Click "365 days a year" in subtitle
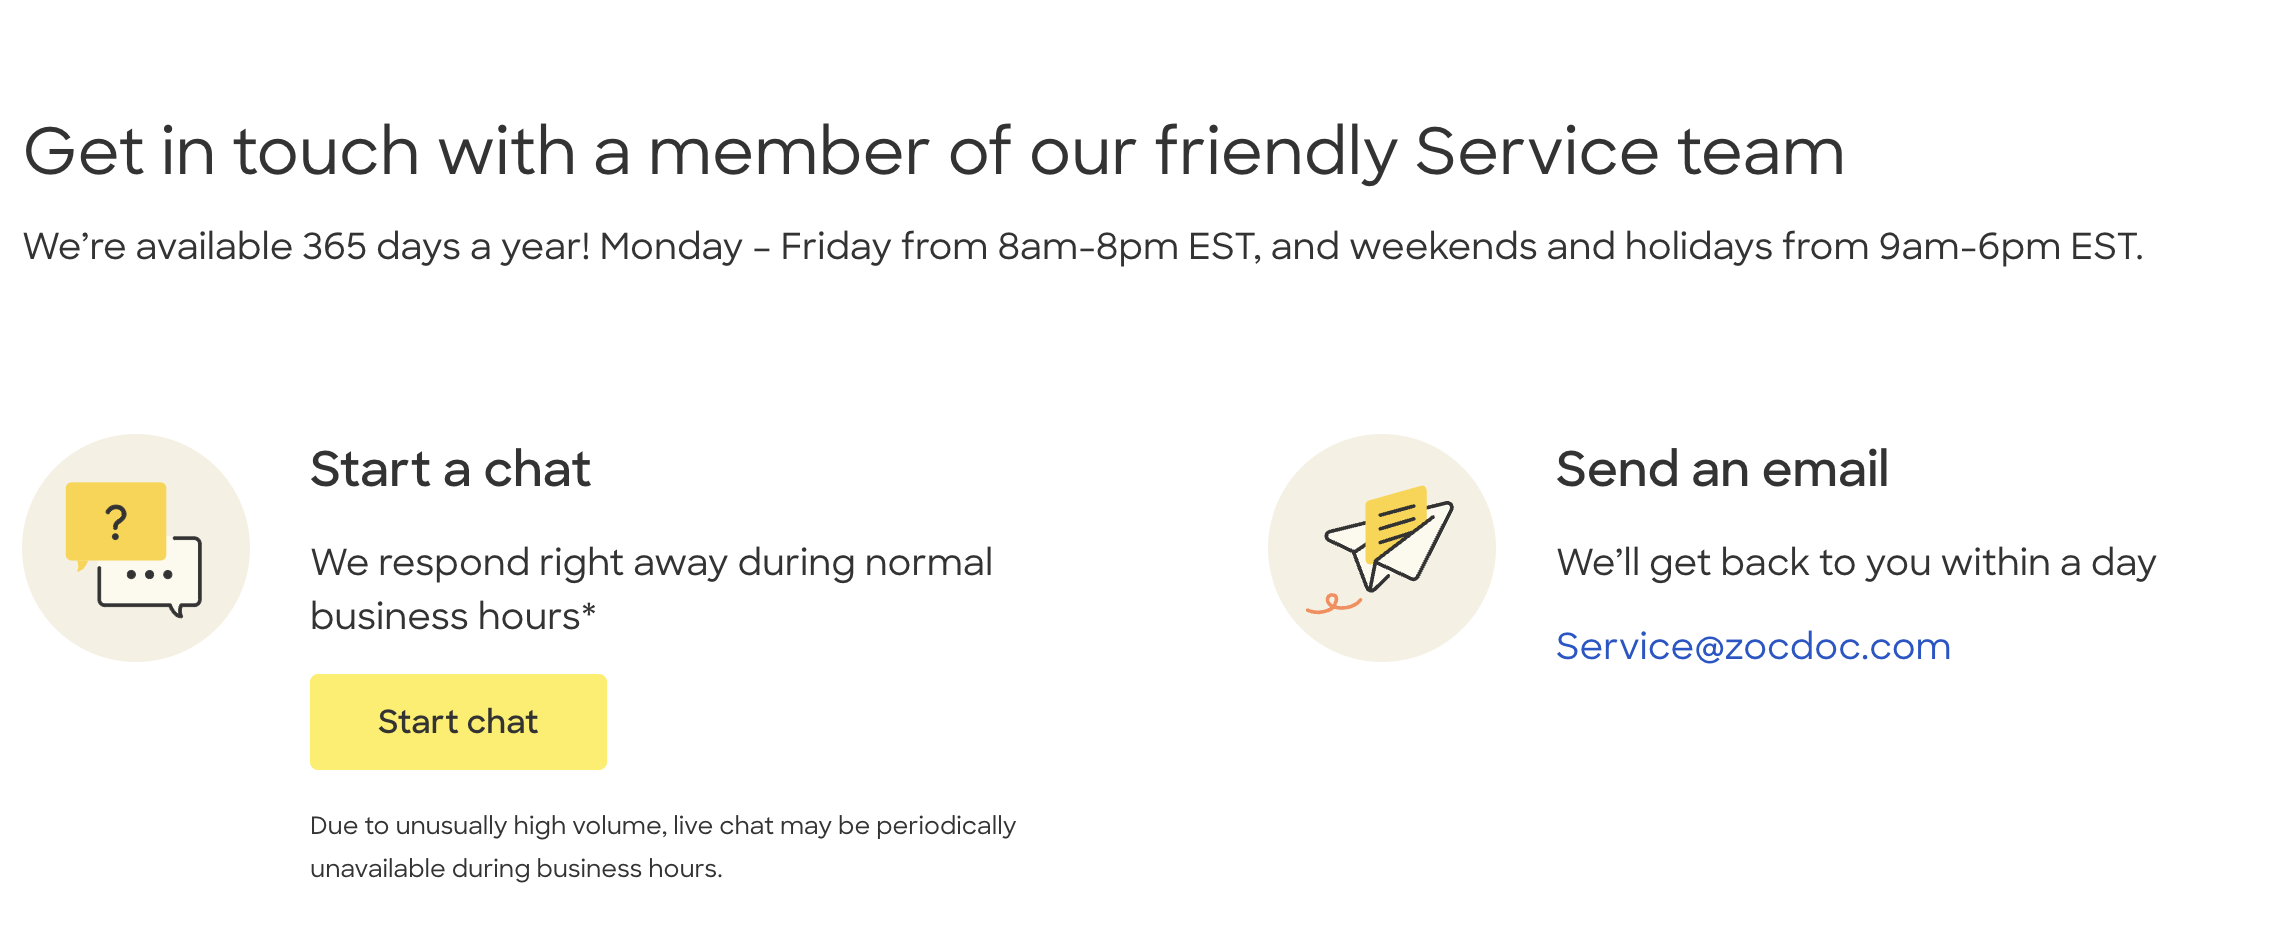The width and height of the screenshot is (2280, 938). coord(446,246)
